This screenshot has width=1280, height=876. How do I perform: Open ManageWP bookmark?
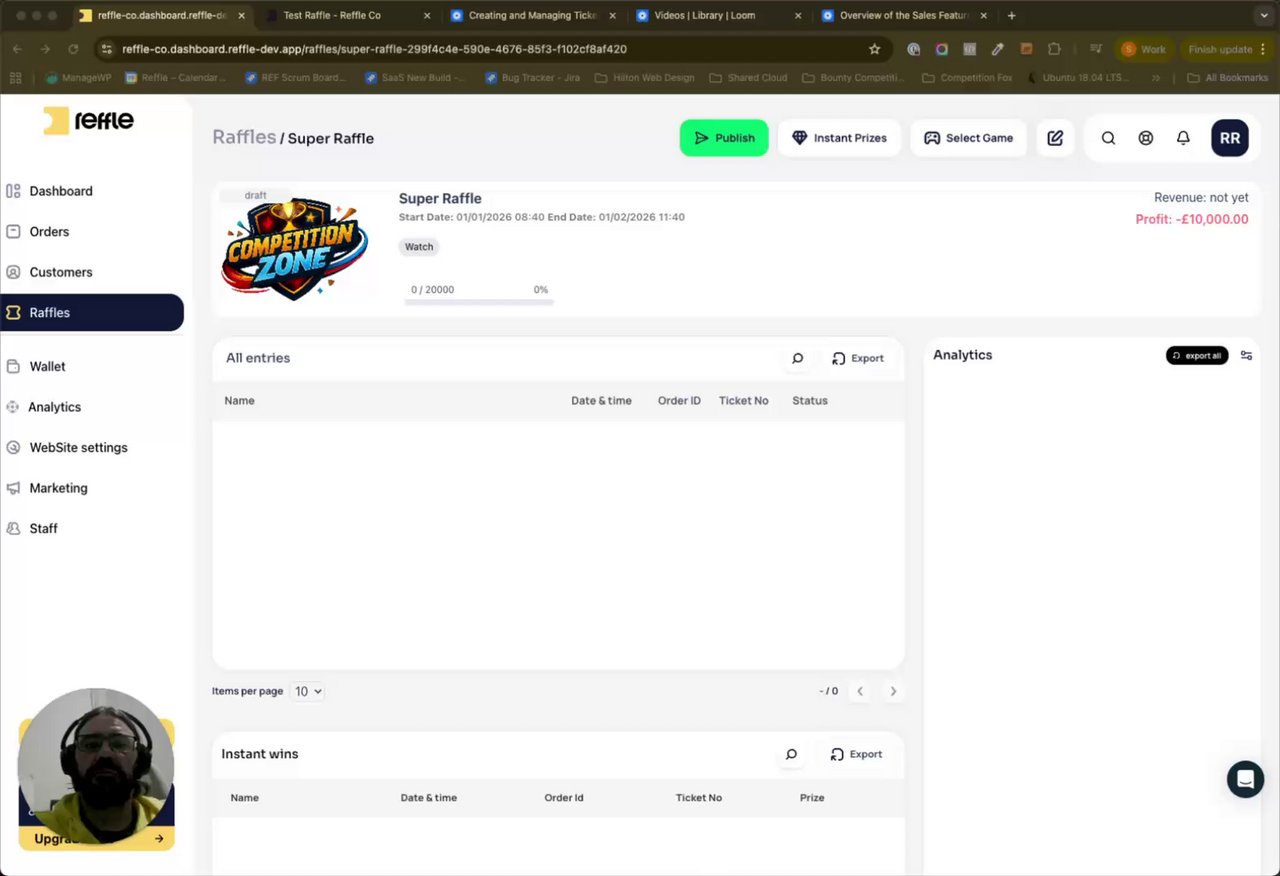click(x=78, y=77)
